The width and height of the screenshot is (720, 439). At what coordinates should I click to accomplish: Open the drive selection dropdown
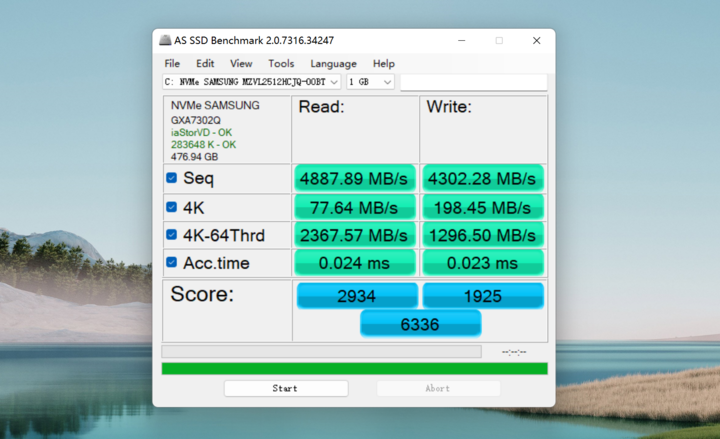click(251, 81)
